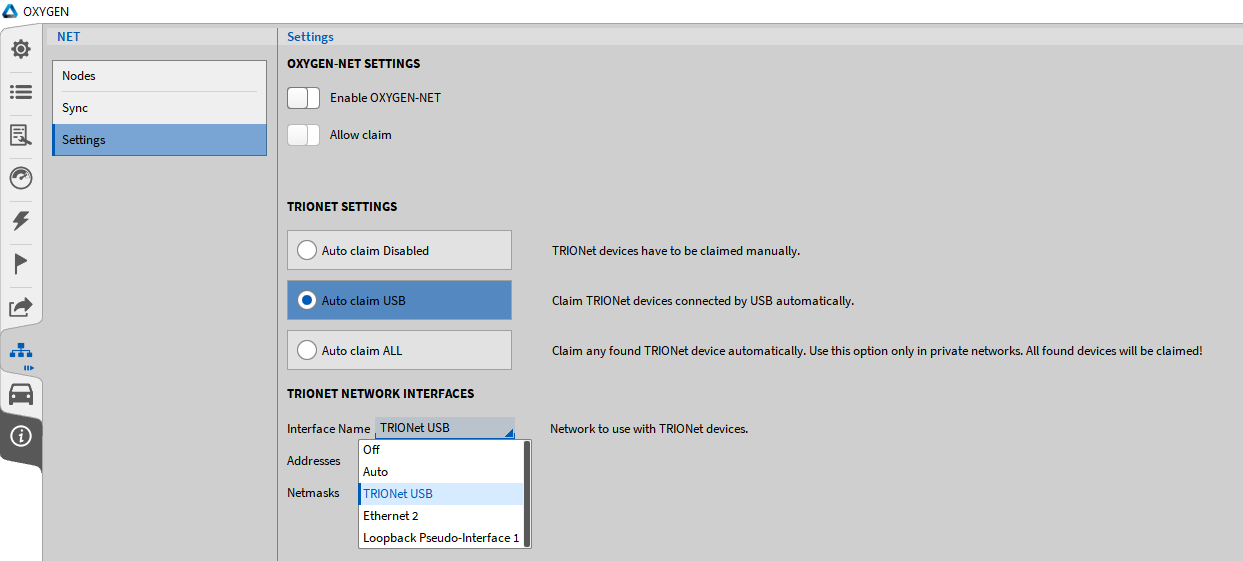Click the export arrow icon in sidebar
The height and width of the screenshot is (561, 1243).
(21, 307)
